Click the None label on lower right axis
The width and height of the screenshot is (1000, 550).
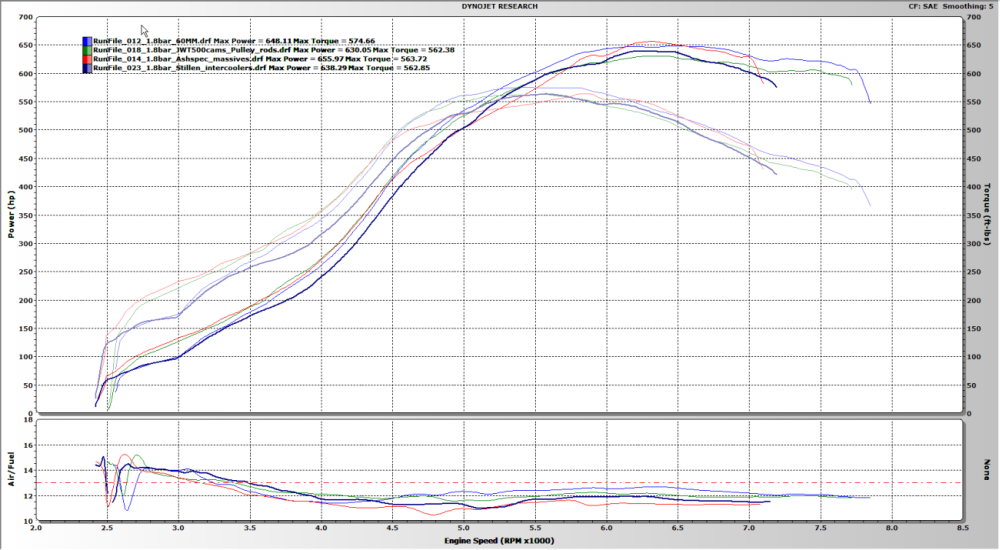pyautogui.click(x=987, y=470)
